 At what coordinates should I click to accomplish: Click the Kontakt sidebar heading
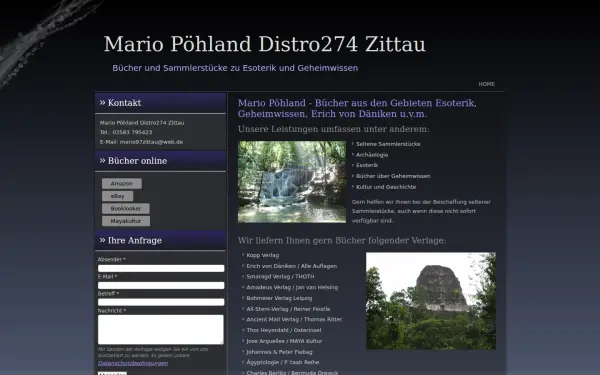pyautogui.click(x=160, y=103)
